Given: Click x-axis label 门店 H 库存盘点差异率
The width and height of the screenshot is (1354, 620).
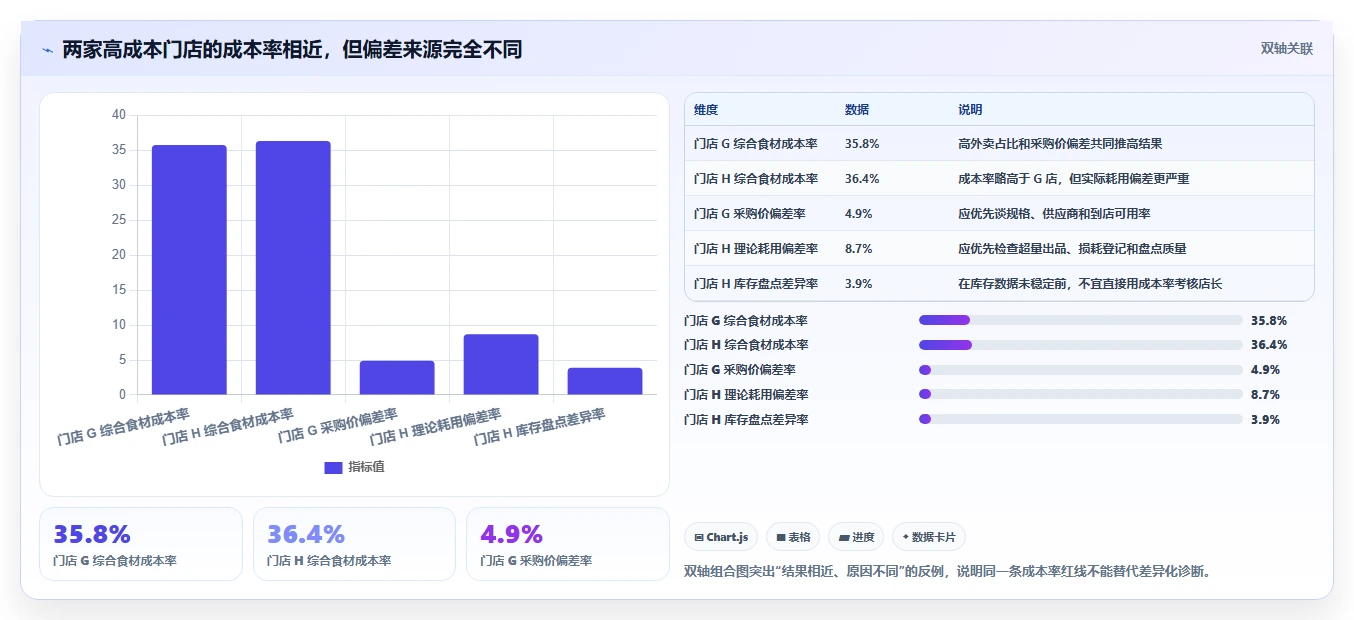Looking at the screenshot, I should (539, 428).
